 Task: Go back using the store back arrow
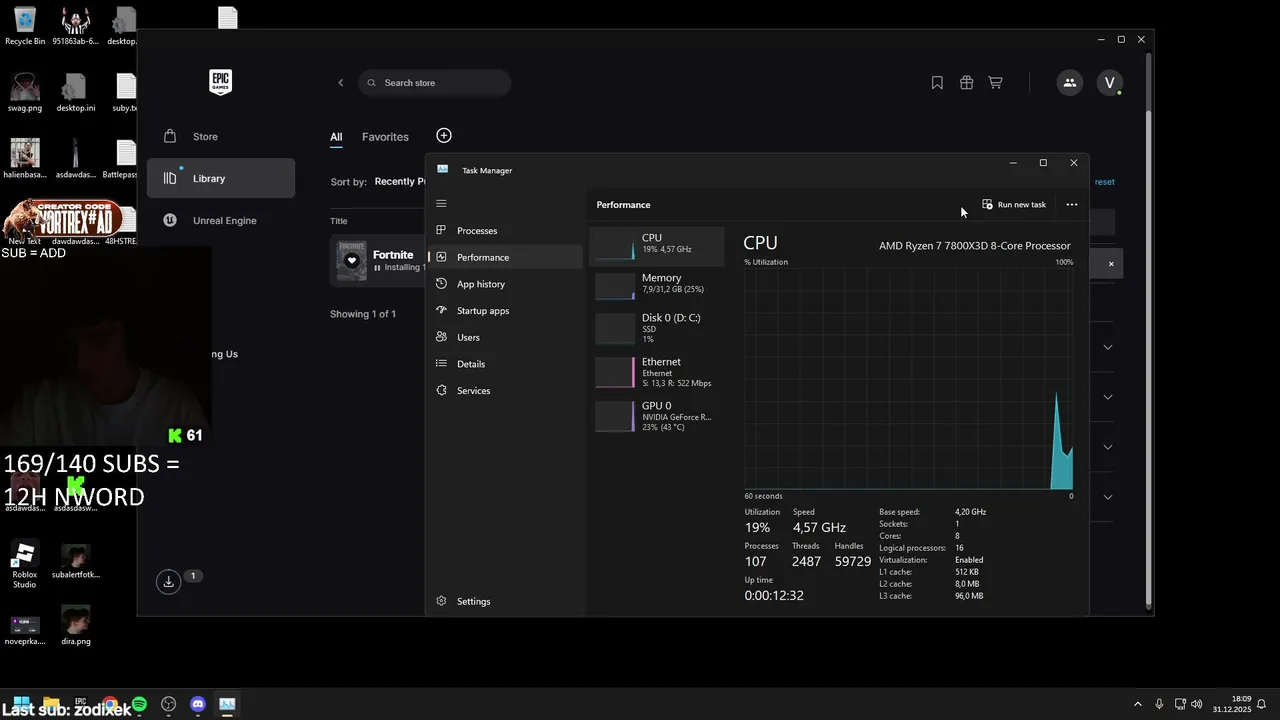pos(340,83)
